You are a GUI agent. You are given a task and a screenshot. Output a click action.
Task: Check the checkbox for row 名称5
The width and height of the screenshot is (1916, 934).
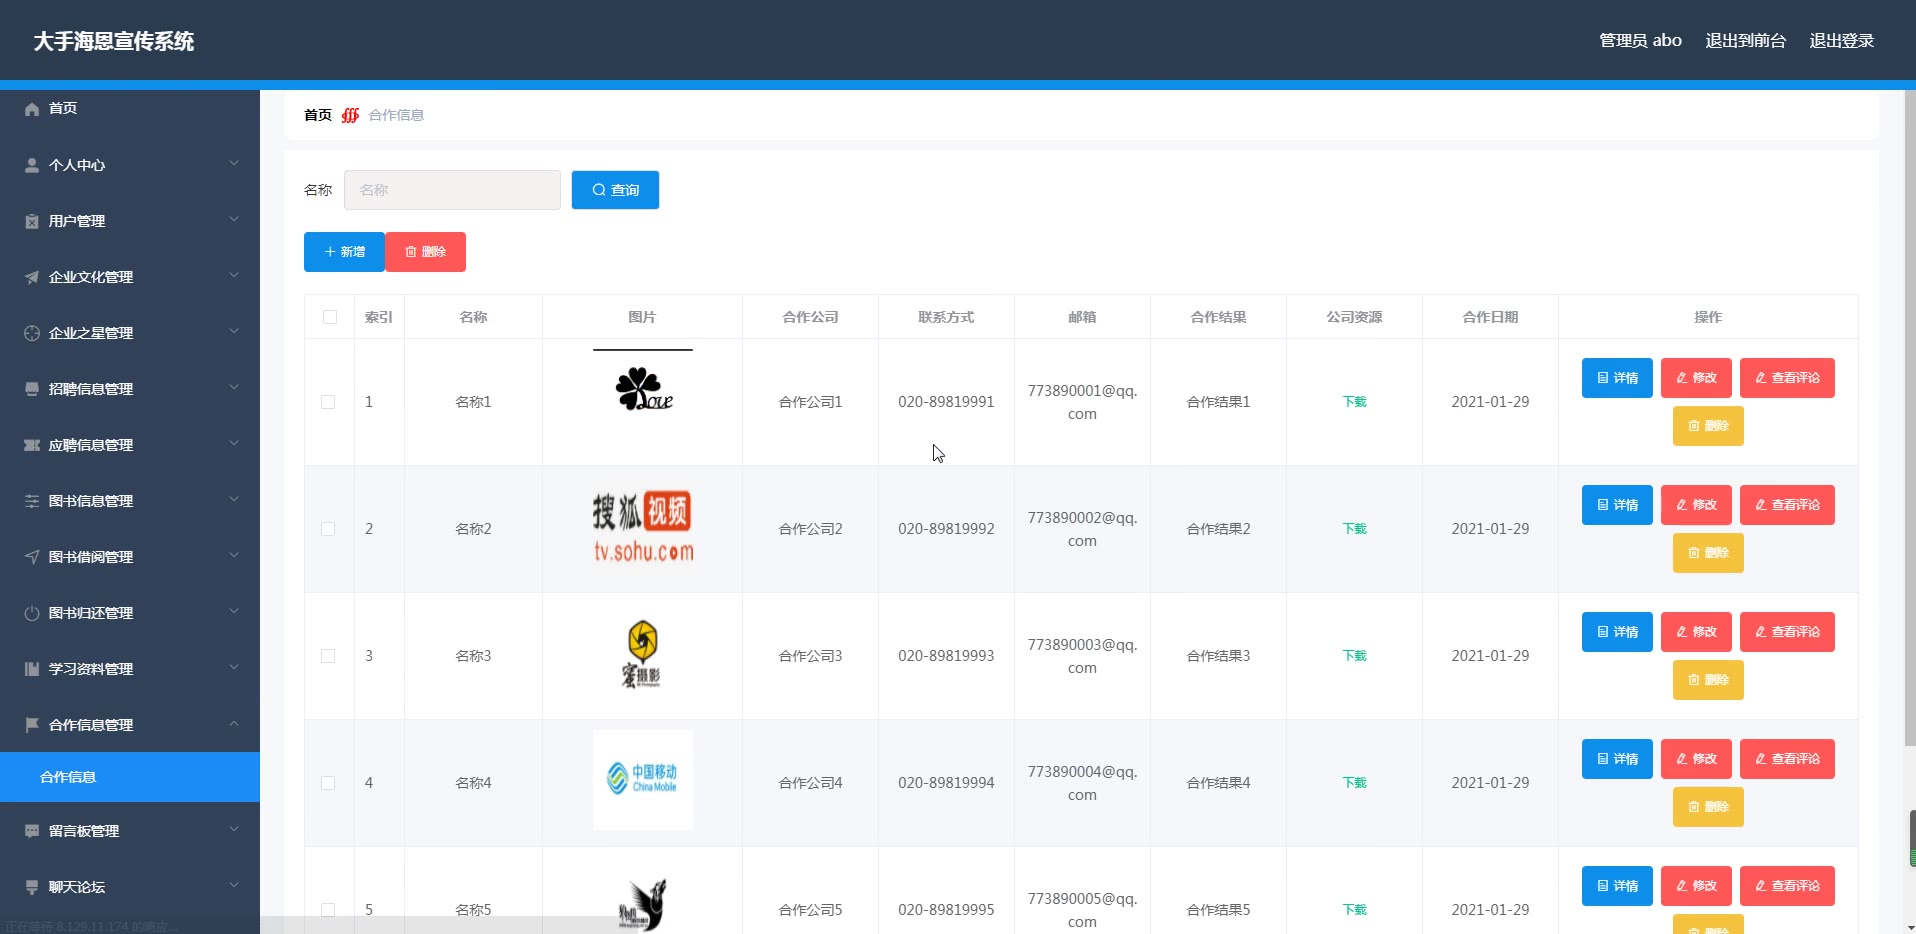tap(328, 910)
